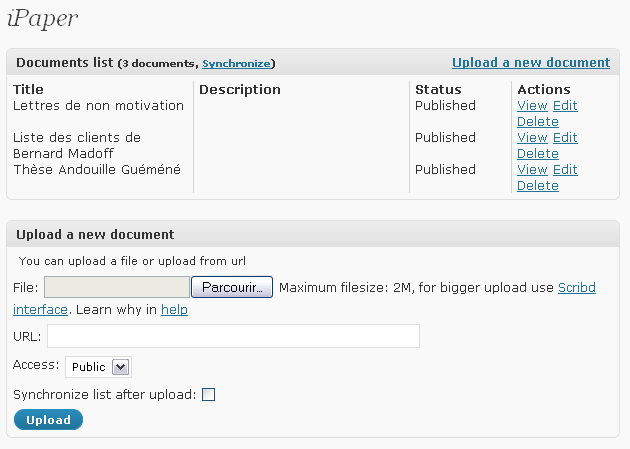
Task: Click the Parcourir file browse button
Action: [232, 287]
